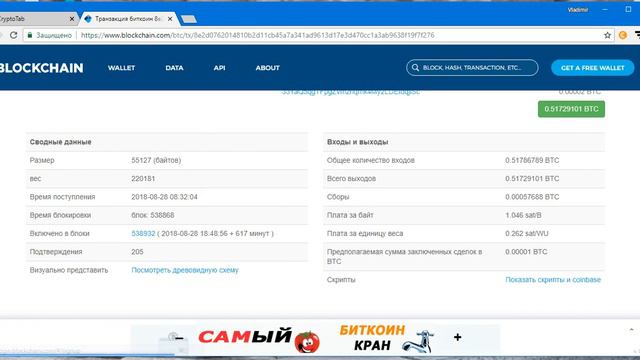Close the Blockchain transaction tab
640x360 pixels.
(170, 19)
